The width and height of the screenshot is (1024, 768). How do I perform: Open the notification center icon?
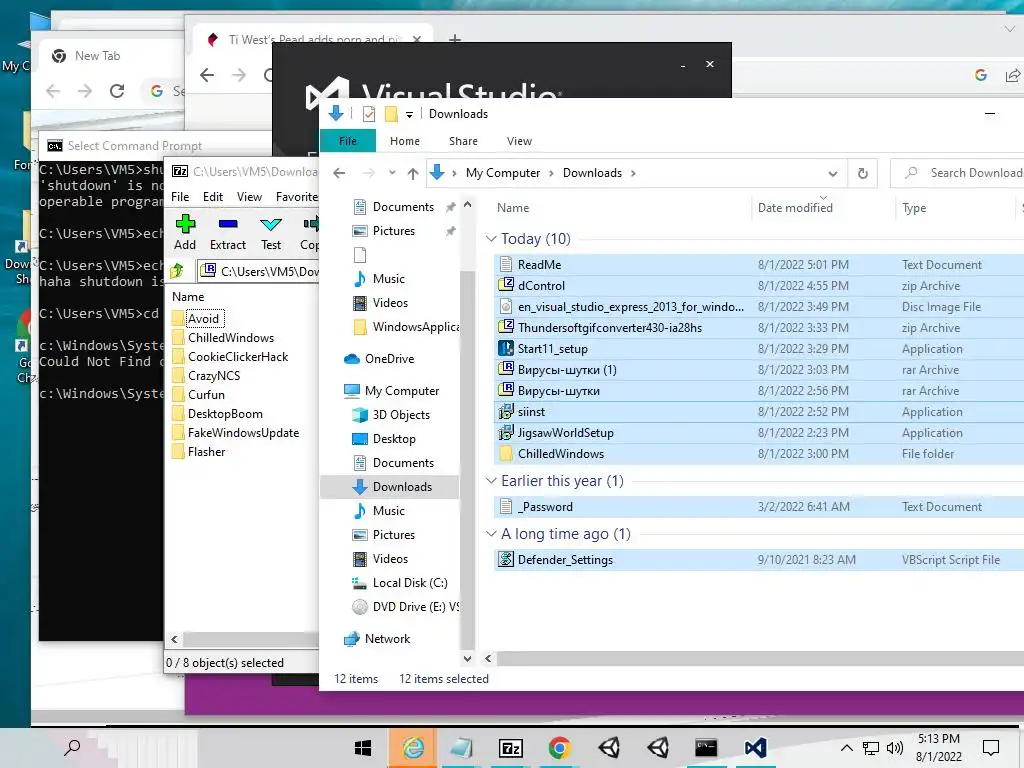click(991, 748)
